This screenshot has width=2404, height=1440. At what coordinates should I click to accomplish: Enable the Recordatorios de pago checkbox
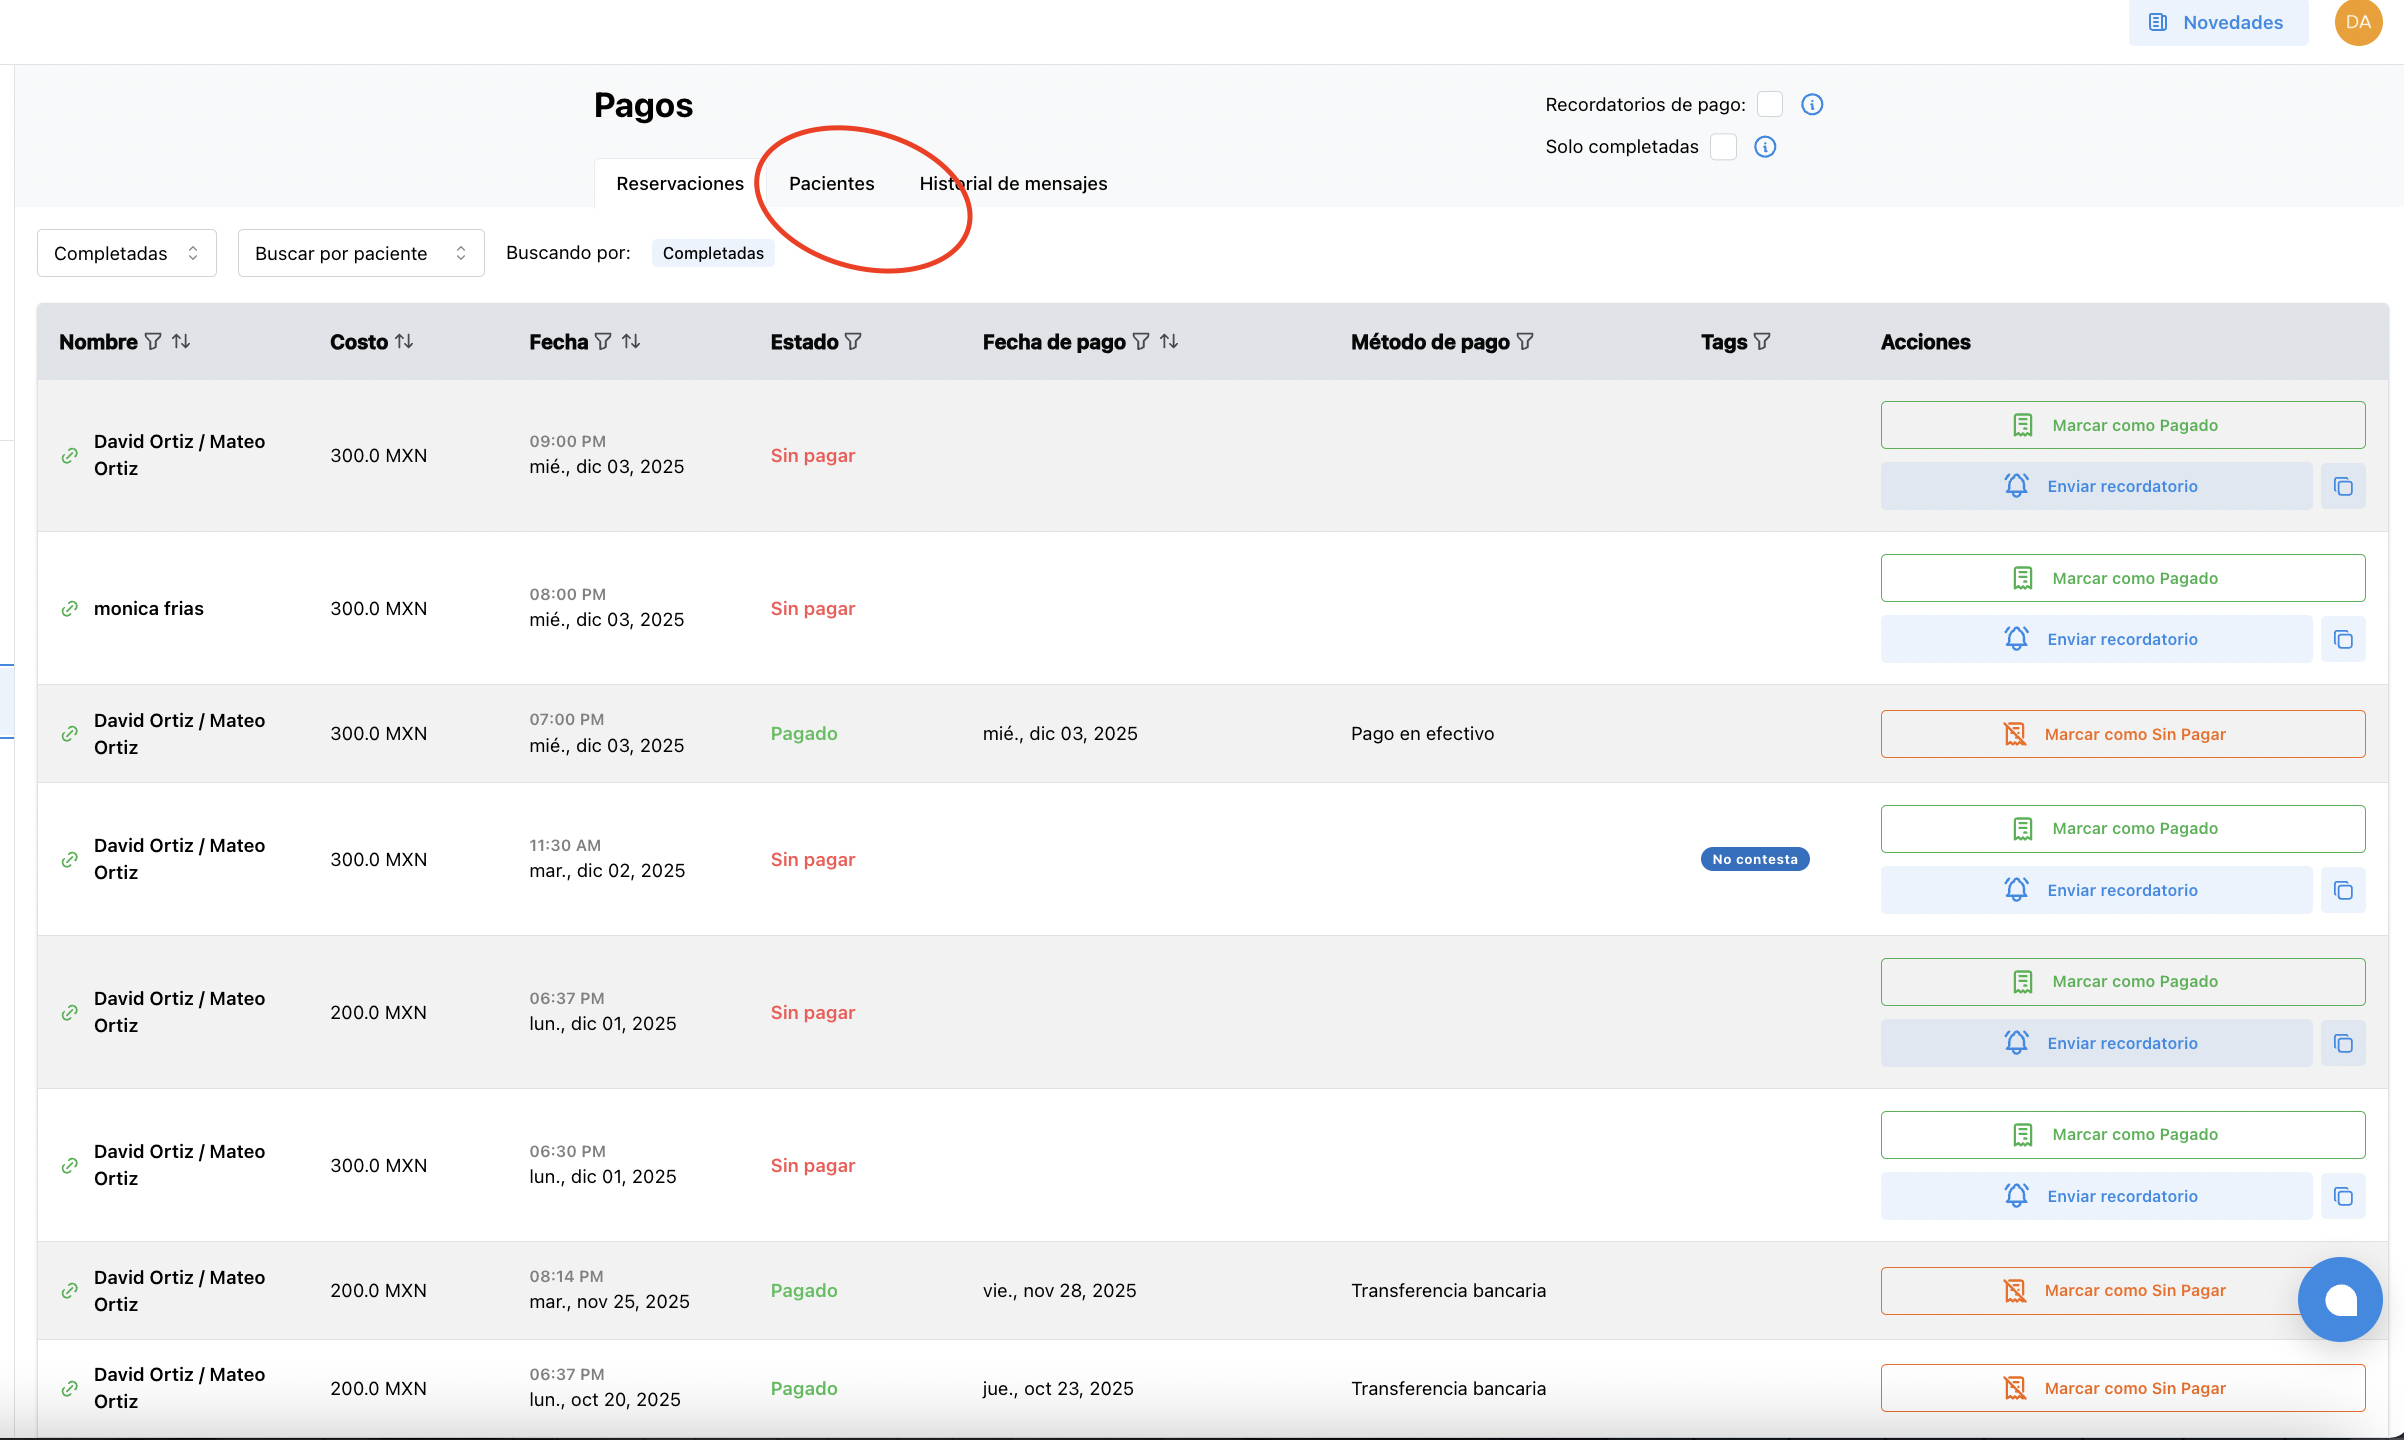pyautogui.click(x=1770, y=105)
